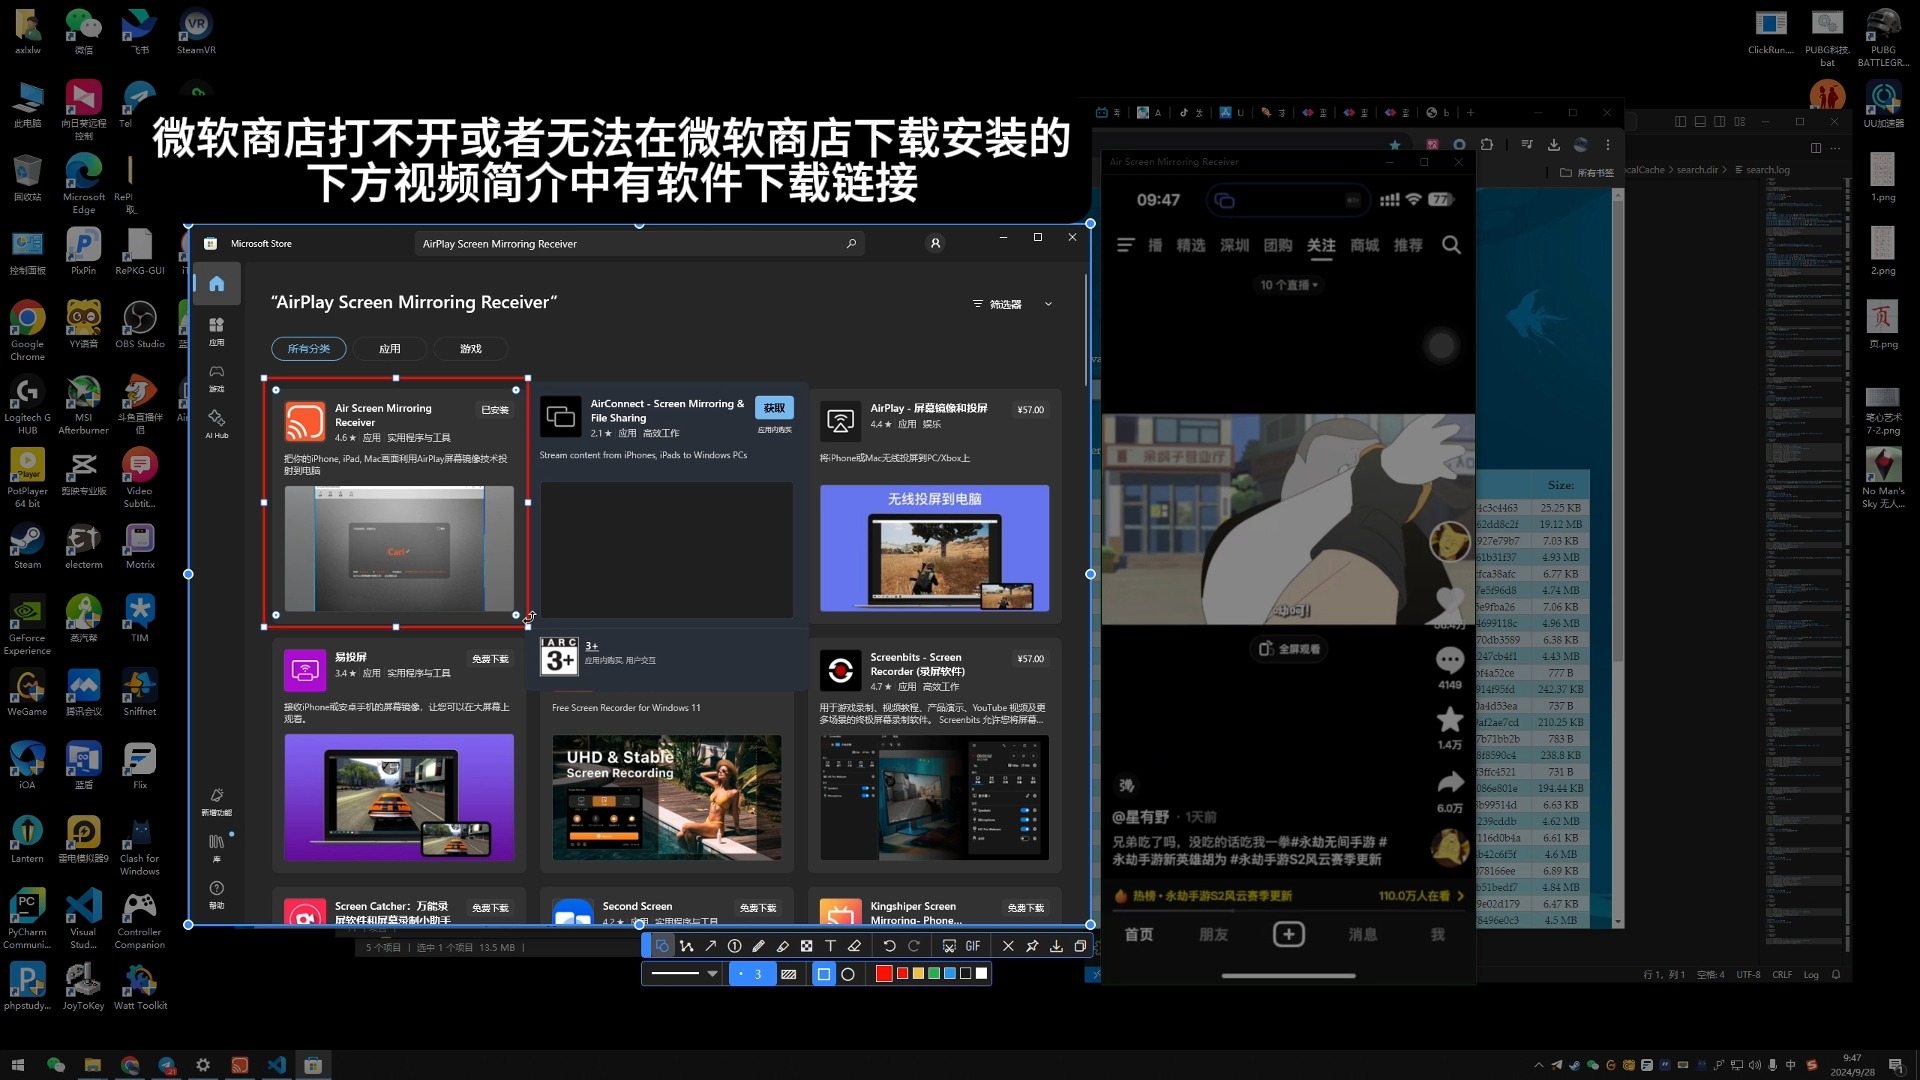Select the pencil drawing tool

pyautogui.click(x=758, y=946)
